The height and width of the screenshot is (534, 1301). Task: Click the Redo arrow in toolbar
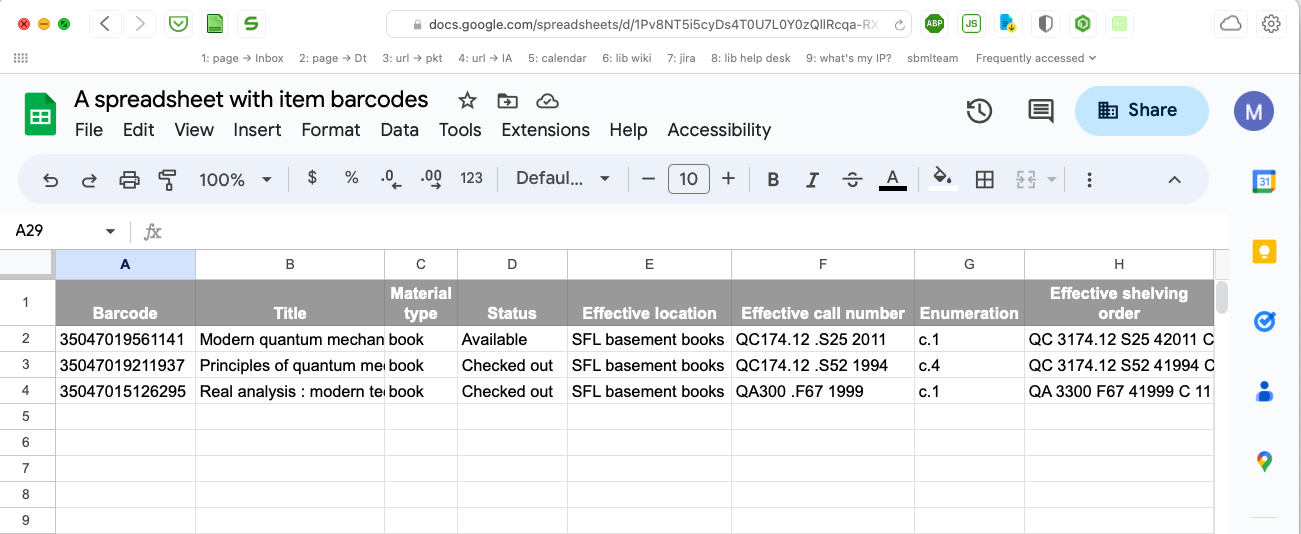click(89, 180)
